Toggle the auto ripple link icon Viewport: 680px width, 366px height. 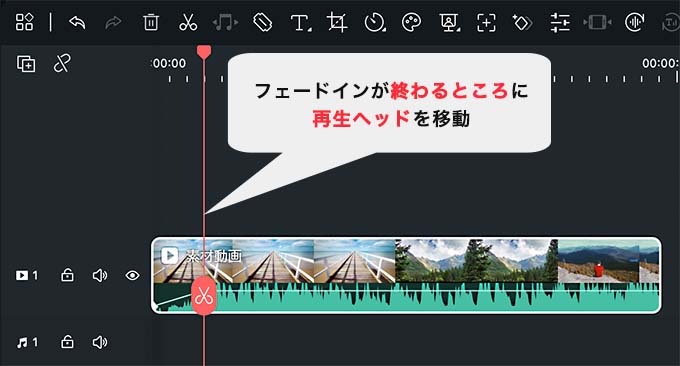[x=62, y=63]
